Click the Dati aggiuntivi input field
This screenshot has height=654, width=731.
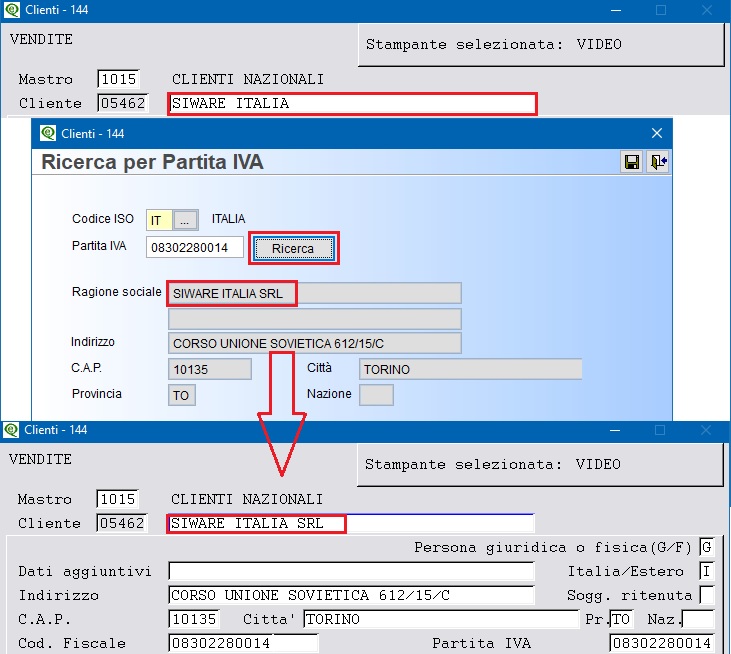click(352, 571)
